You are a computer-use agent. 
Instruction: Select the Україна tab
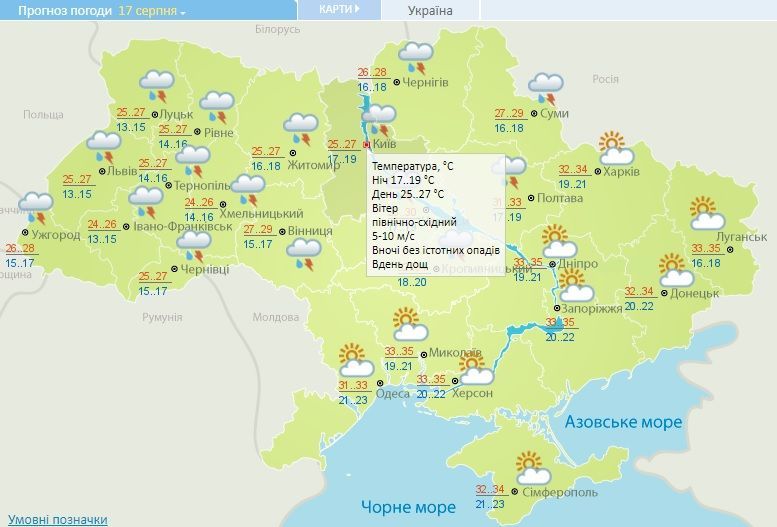(x=430, y=10)
